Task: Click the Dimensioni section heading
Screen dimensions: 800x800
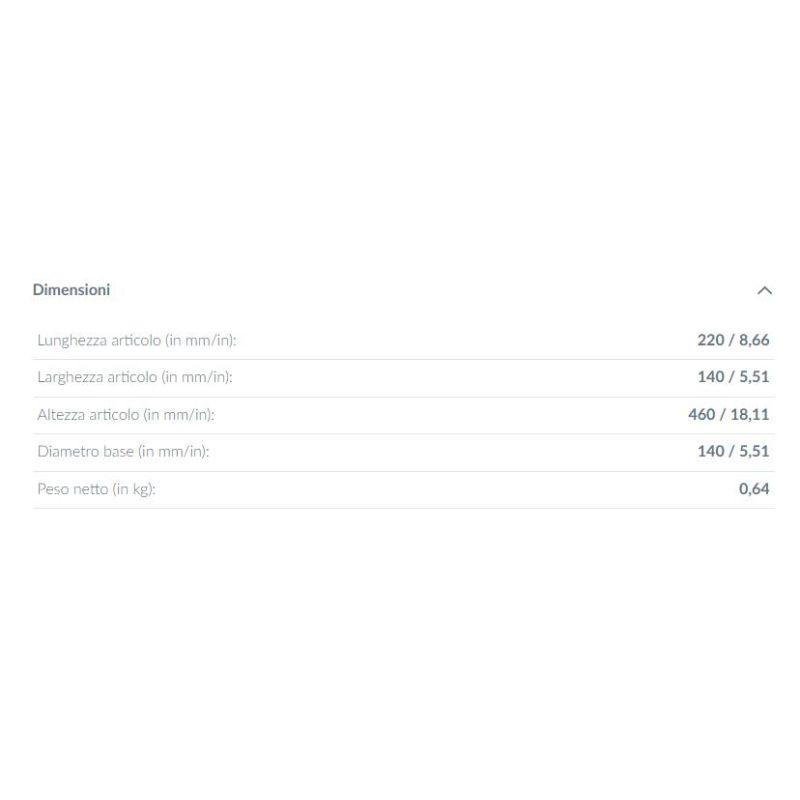Action: click(x=71, y=290)
